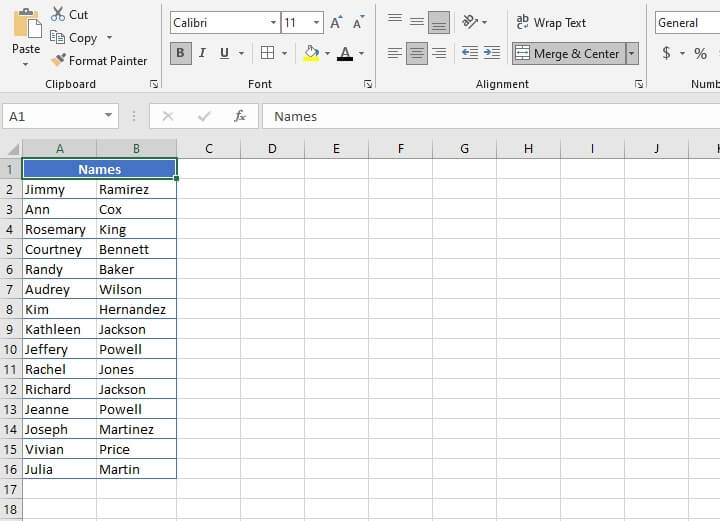
Task: Open Fill Color dropdown arrow
Action: point(327,53)
